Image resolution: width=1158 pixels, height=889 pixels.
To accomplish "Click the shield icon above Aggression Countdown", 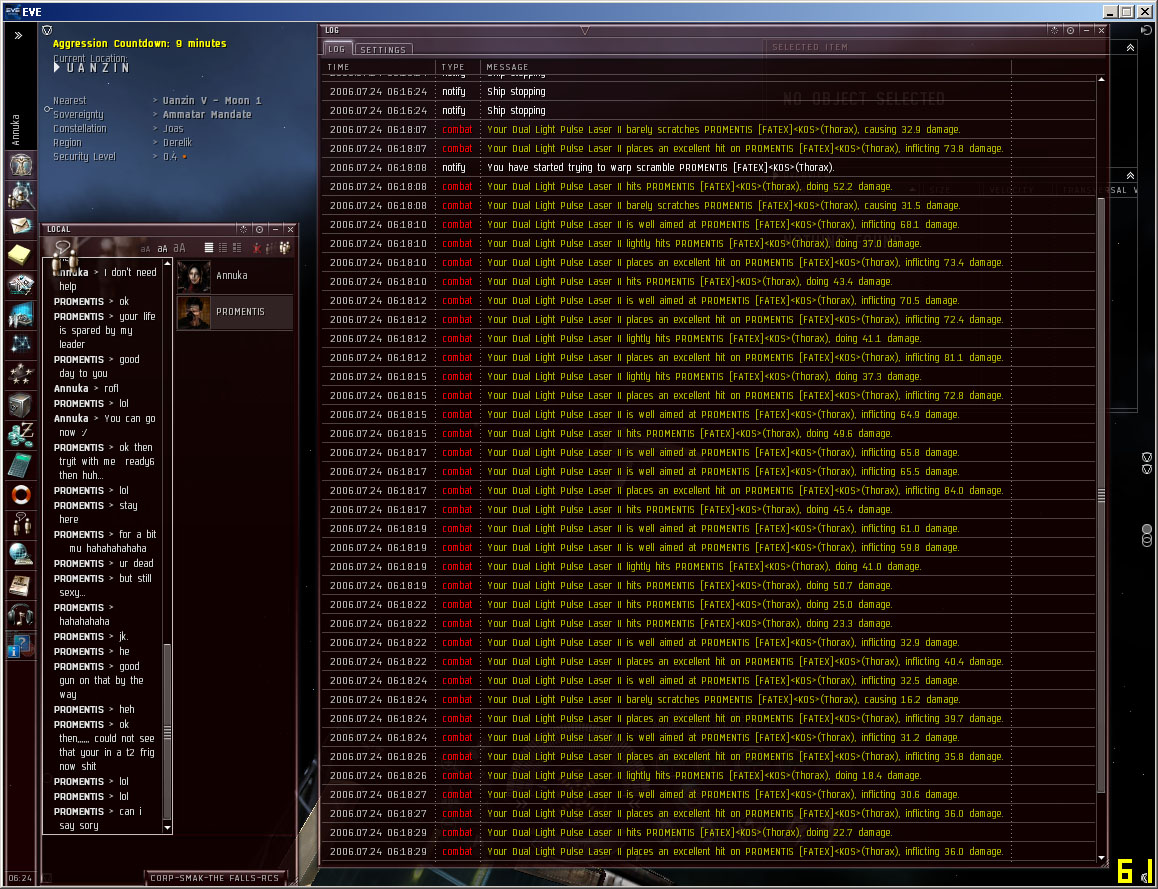I will coord(47,30).
